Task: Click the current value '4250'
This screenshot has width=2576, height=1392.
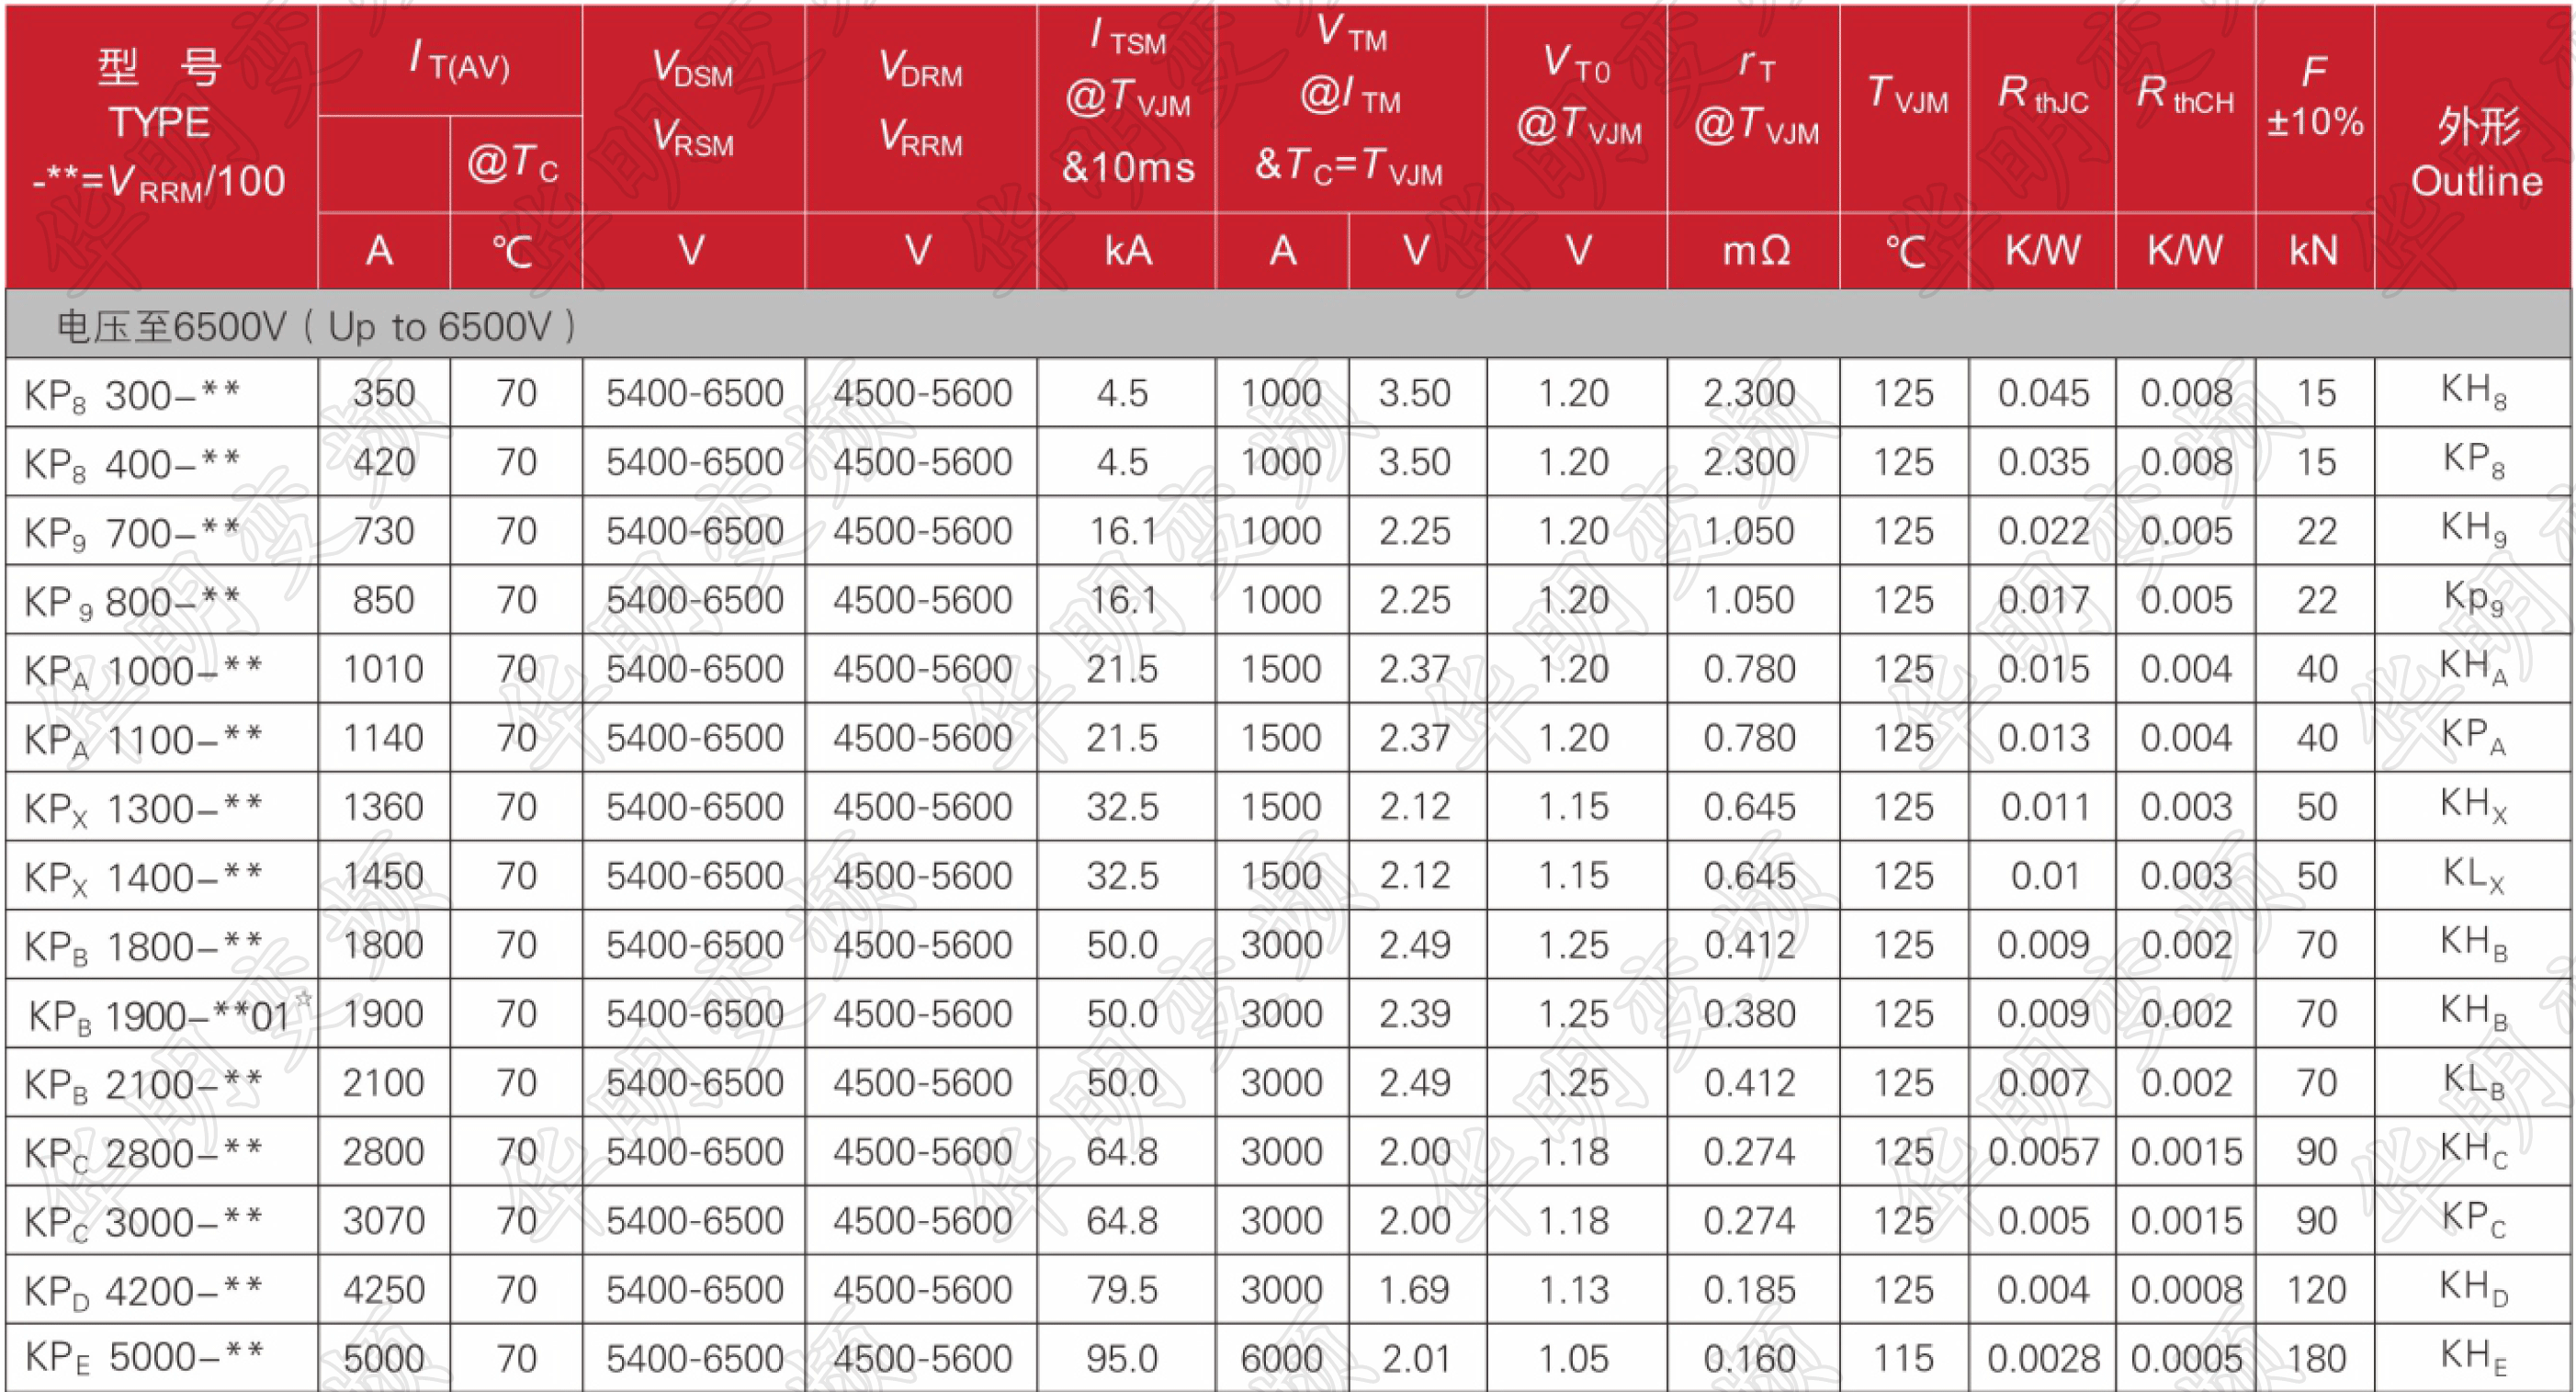Action: point(384,1290)
